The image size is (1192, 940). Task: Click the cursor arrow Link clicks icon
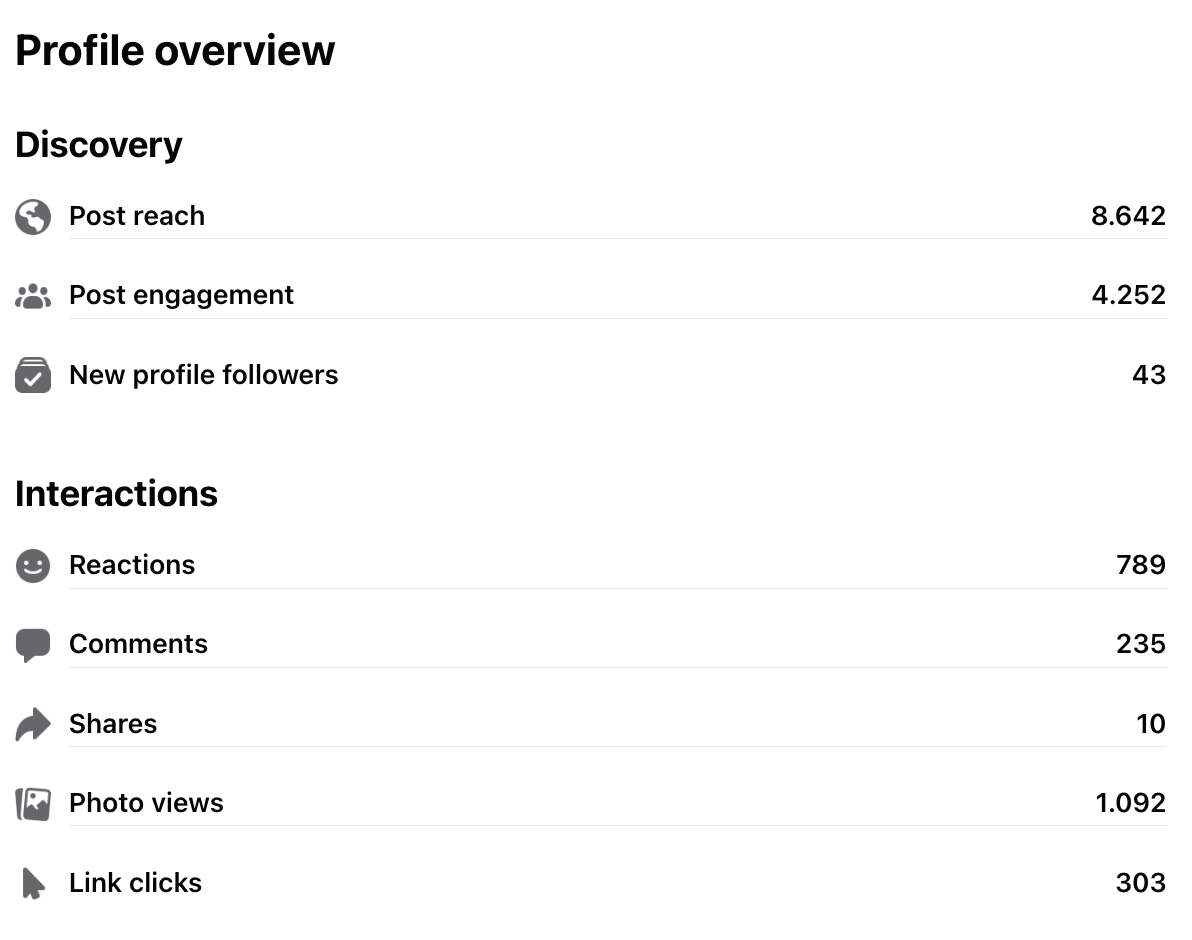33,883
